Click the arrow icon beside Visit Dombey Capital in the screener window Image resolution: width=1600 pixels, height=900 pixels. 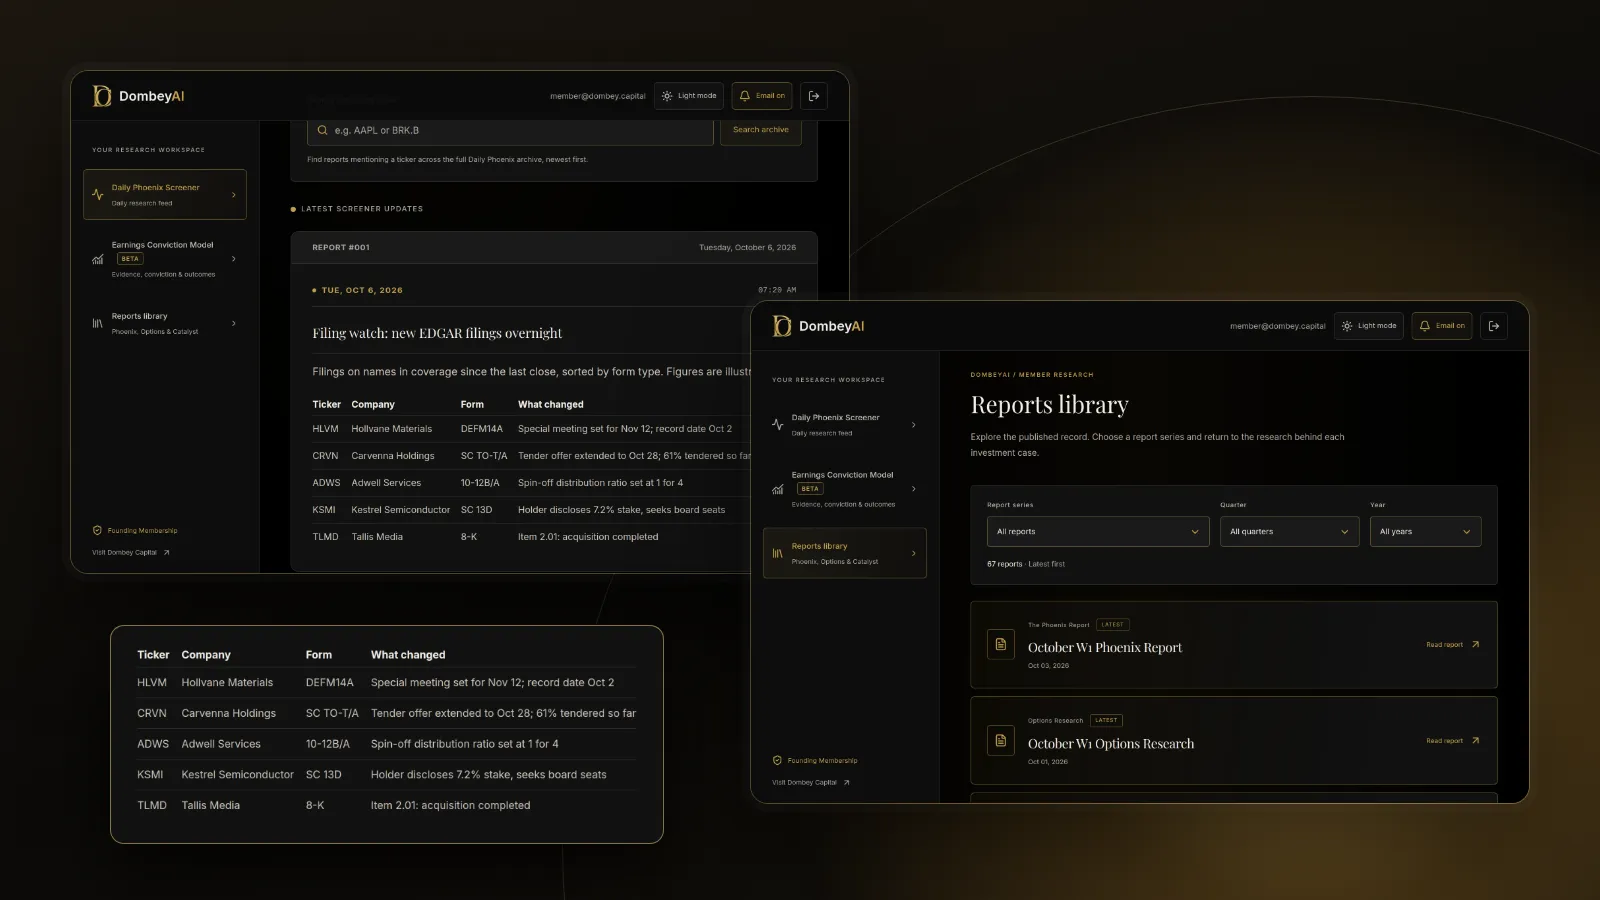(167, 552)
